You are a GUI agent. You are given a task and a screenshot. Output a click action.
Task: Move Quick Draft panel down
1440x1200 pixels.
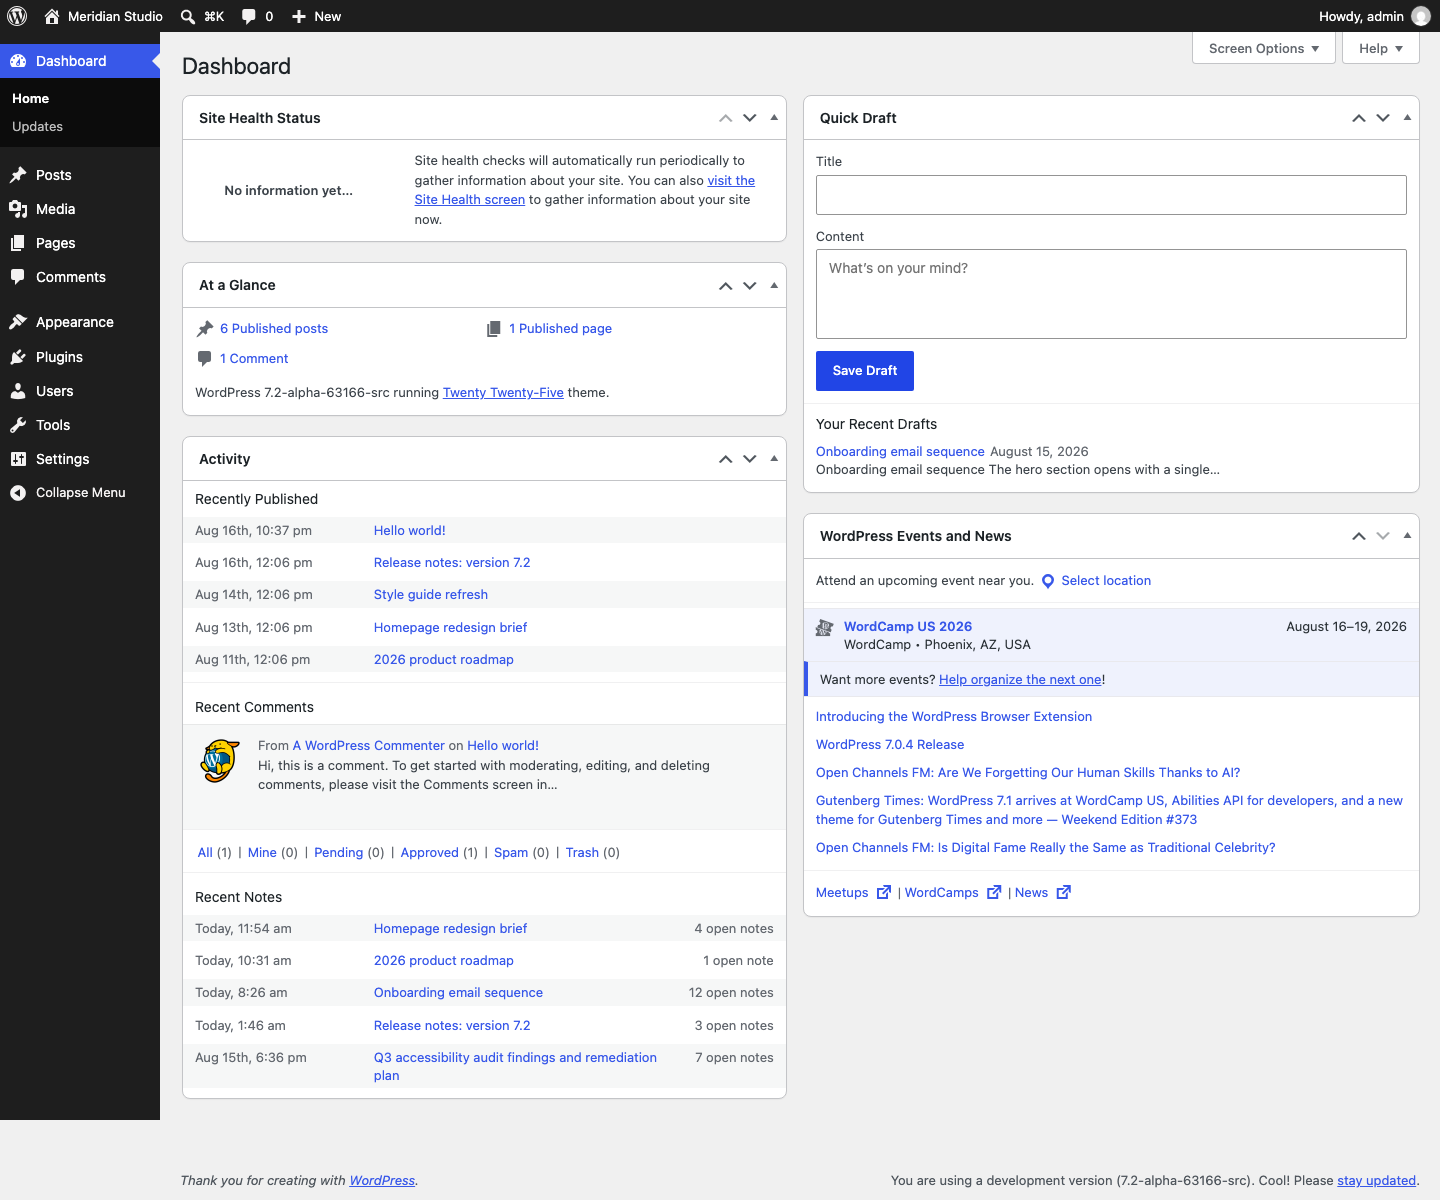1383,118
